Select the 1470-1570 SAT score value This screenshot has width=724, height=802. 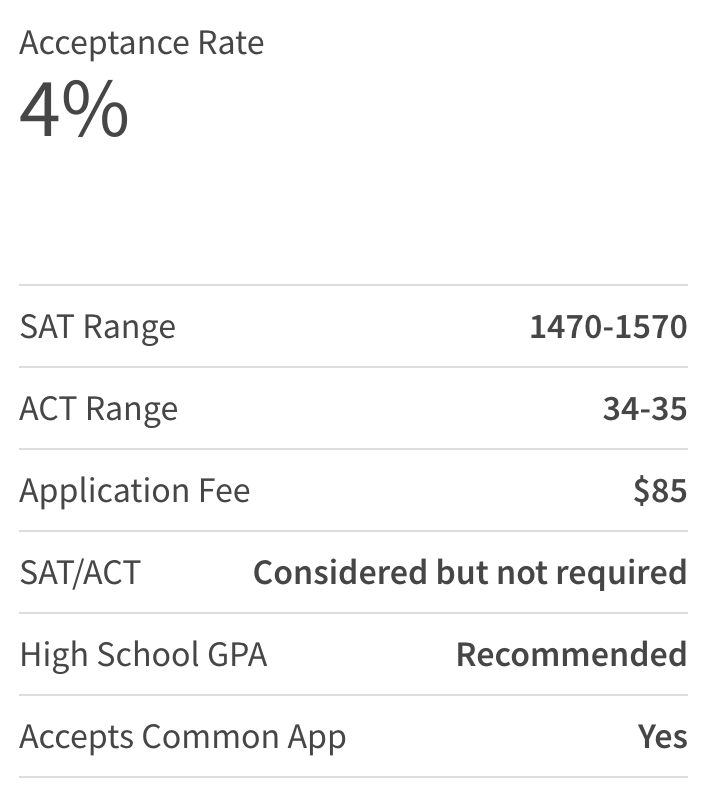[x=608, y=327]
